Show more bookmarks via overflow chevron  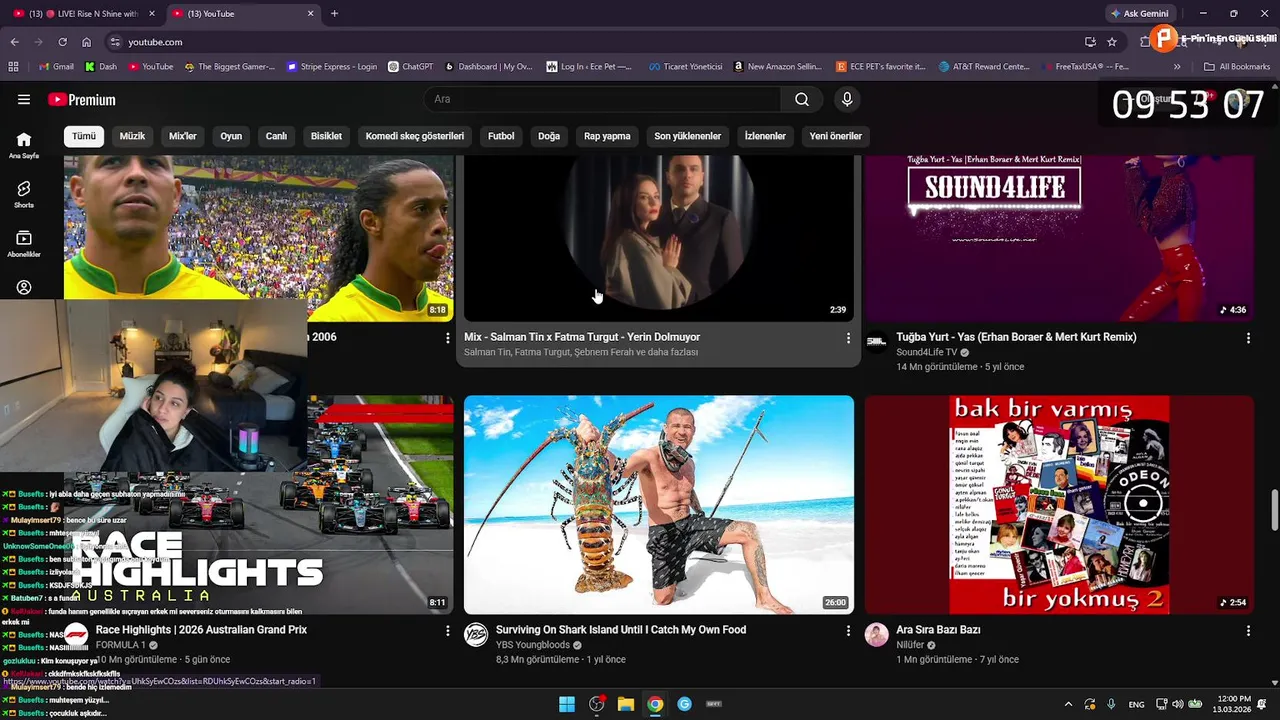coord(1177,67)
